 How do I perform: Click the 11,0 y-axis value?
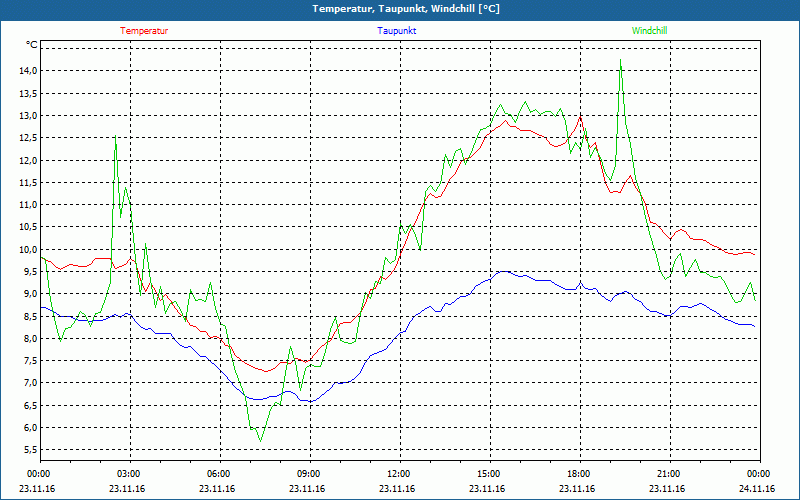[29, 205]
